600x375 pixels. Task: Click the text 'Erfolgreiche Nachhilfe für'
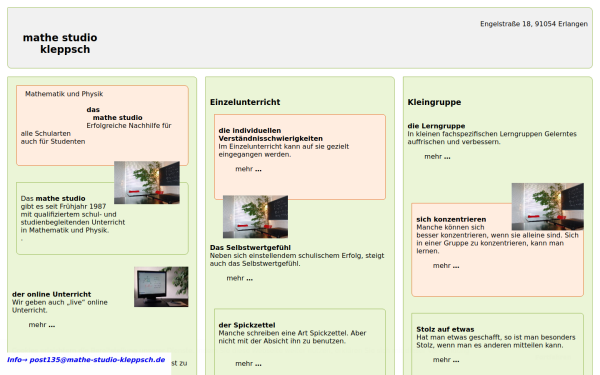tap(129, 126)
